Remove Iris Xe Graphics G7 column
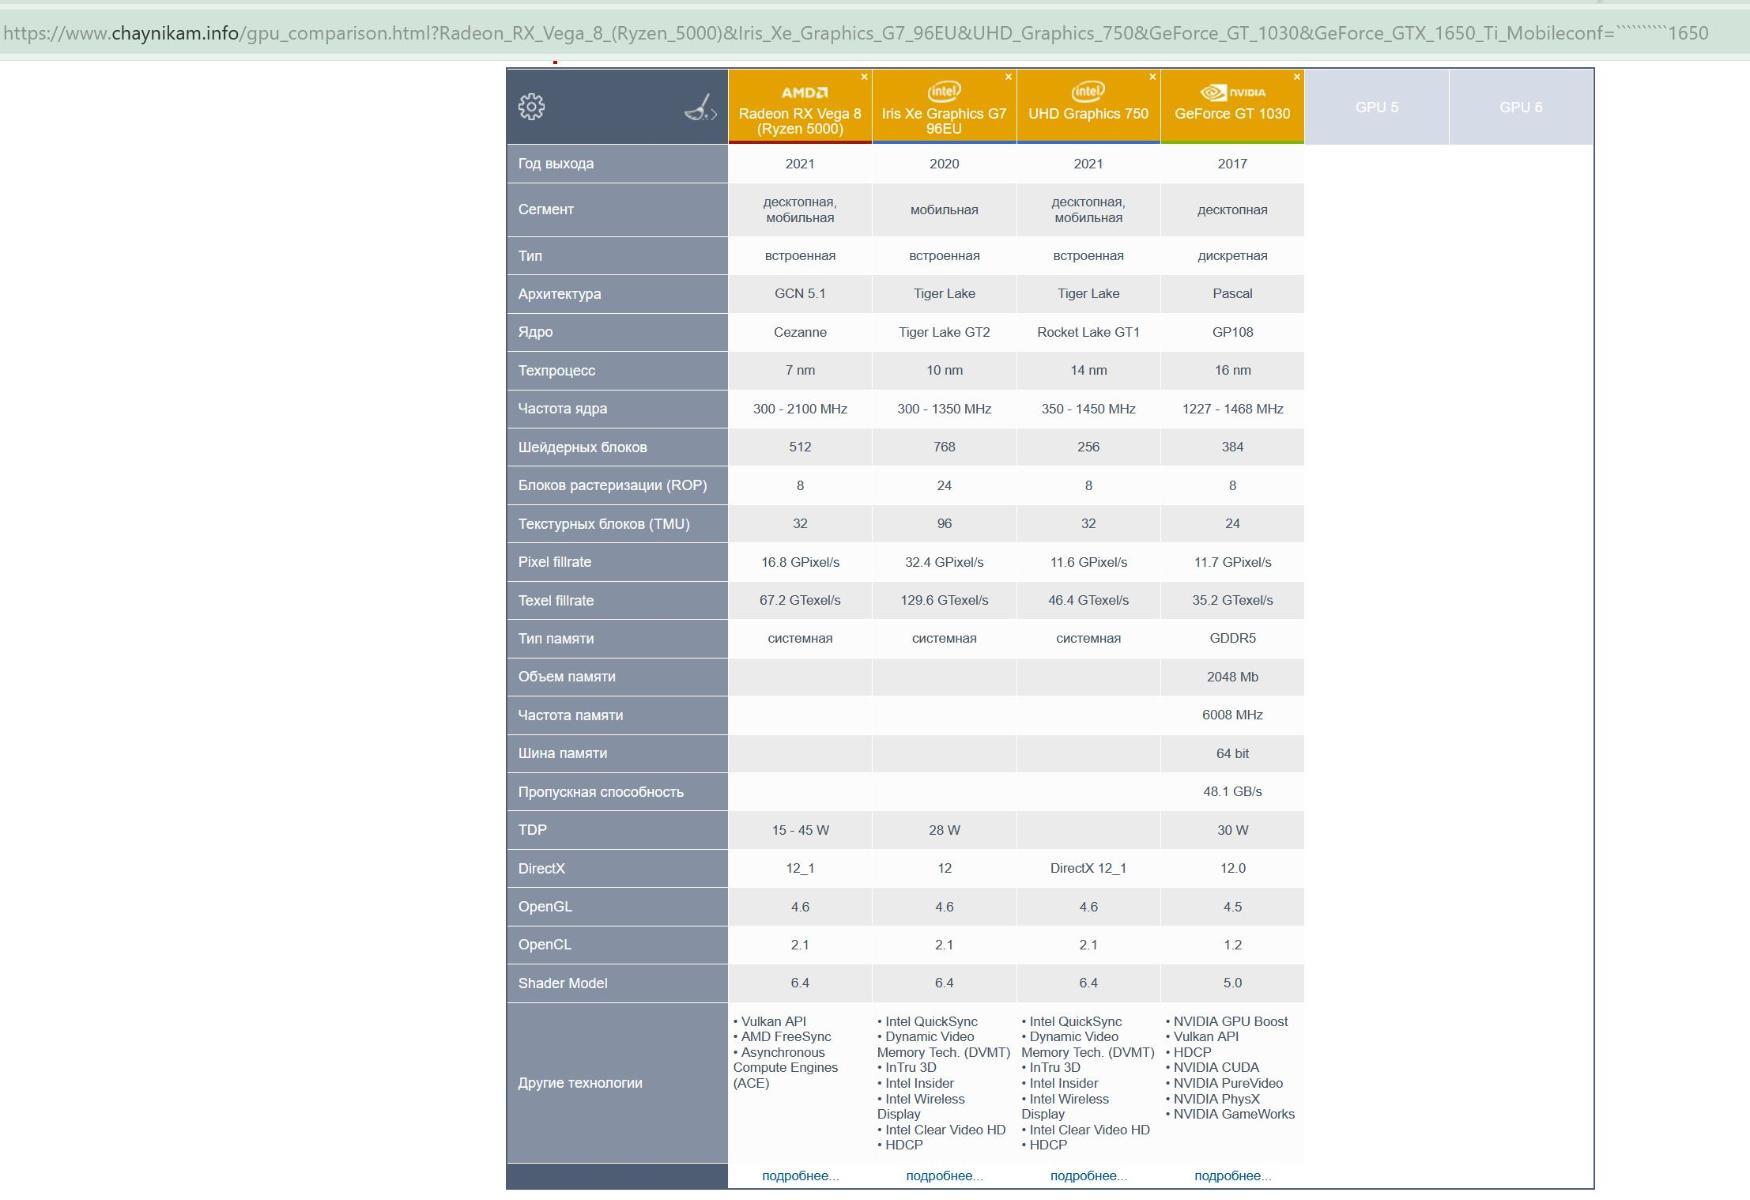This screenshot has height=1200, width=1750. click(x=1008, y=77)
